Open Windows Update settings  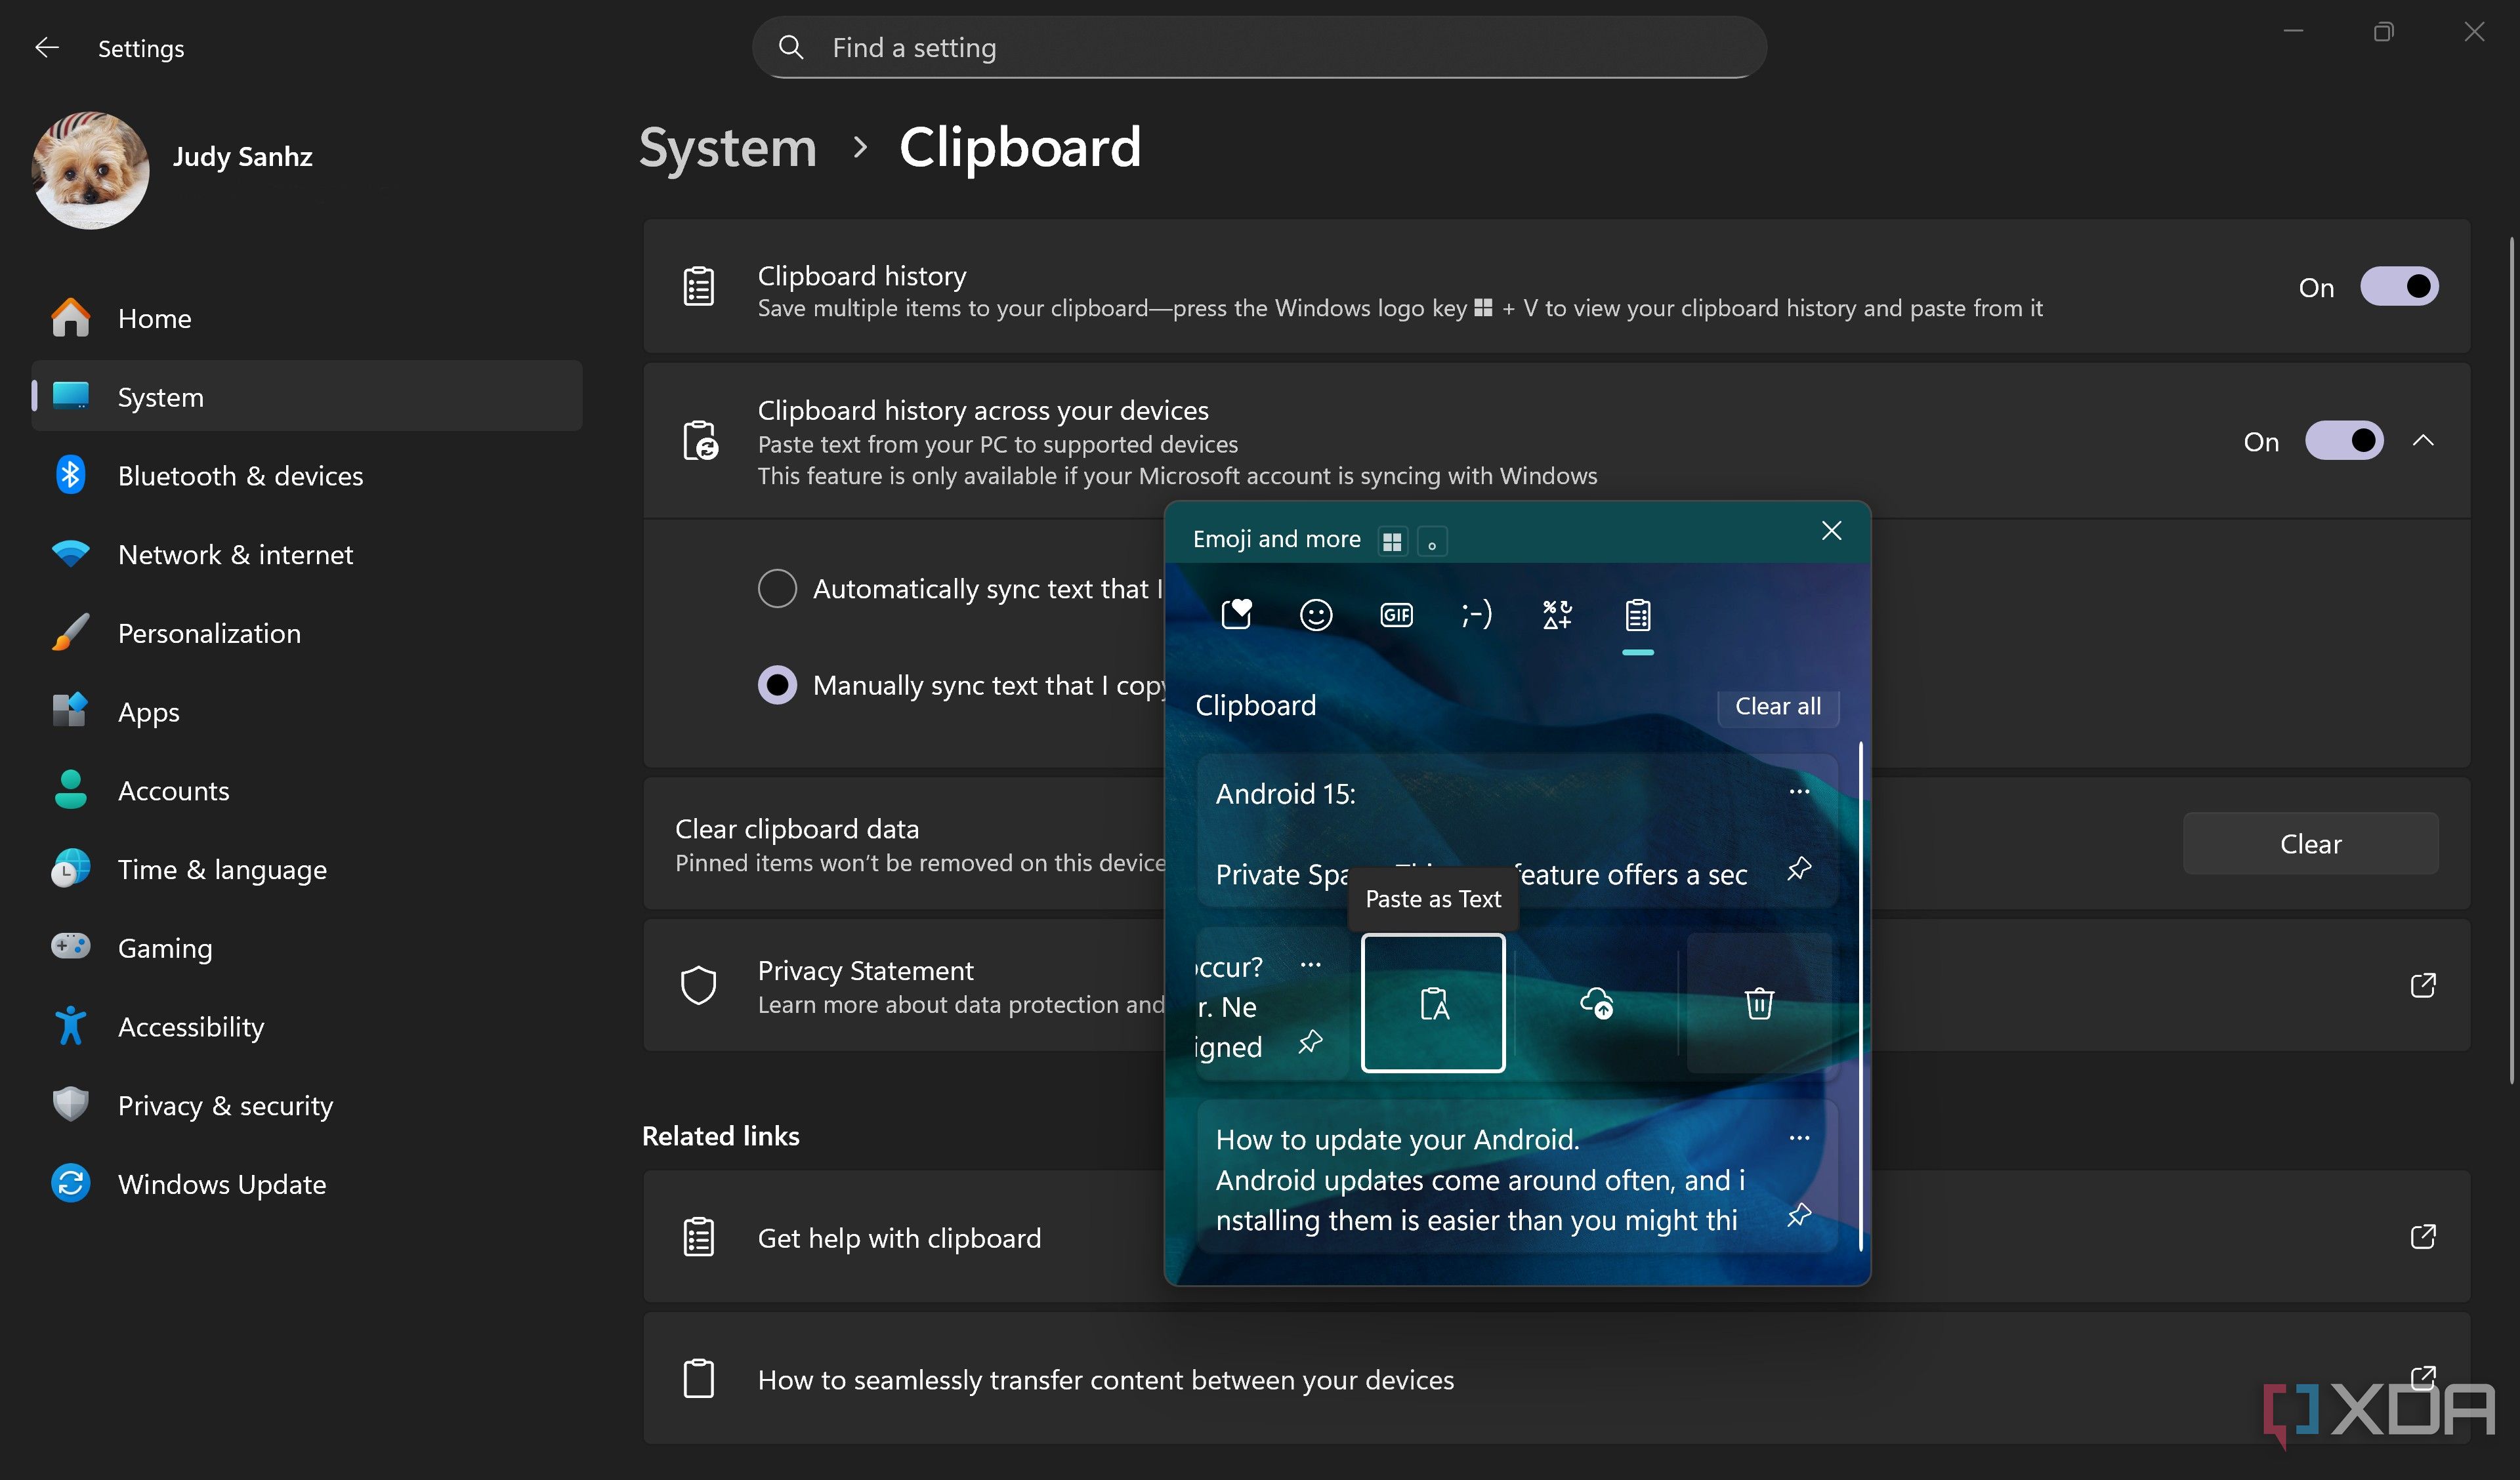click(x=307, y=1184)
